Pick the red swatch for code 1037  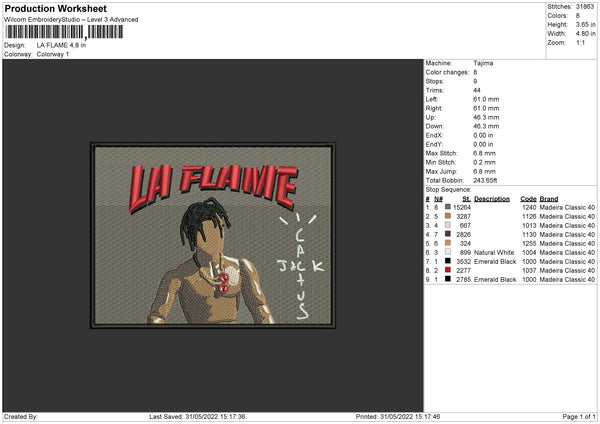[x=448, y=270]
